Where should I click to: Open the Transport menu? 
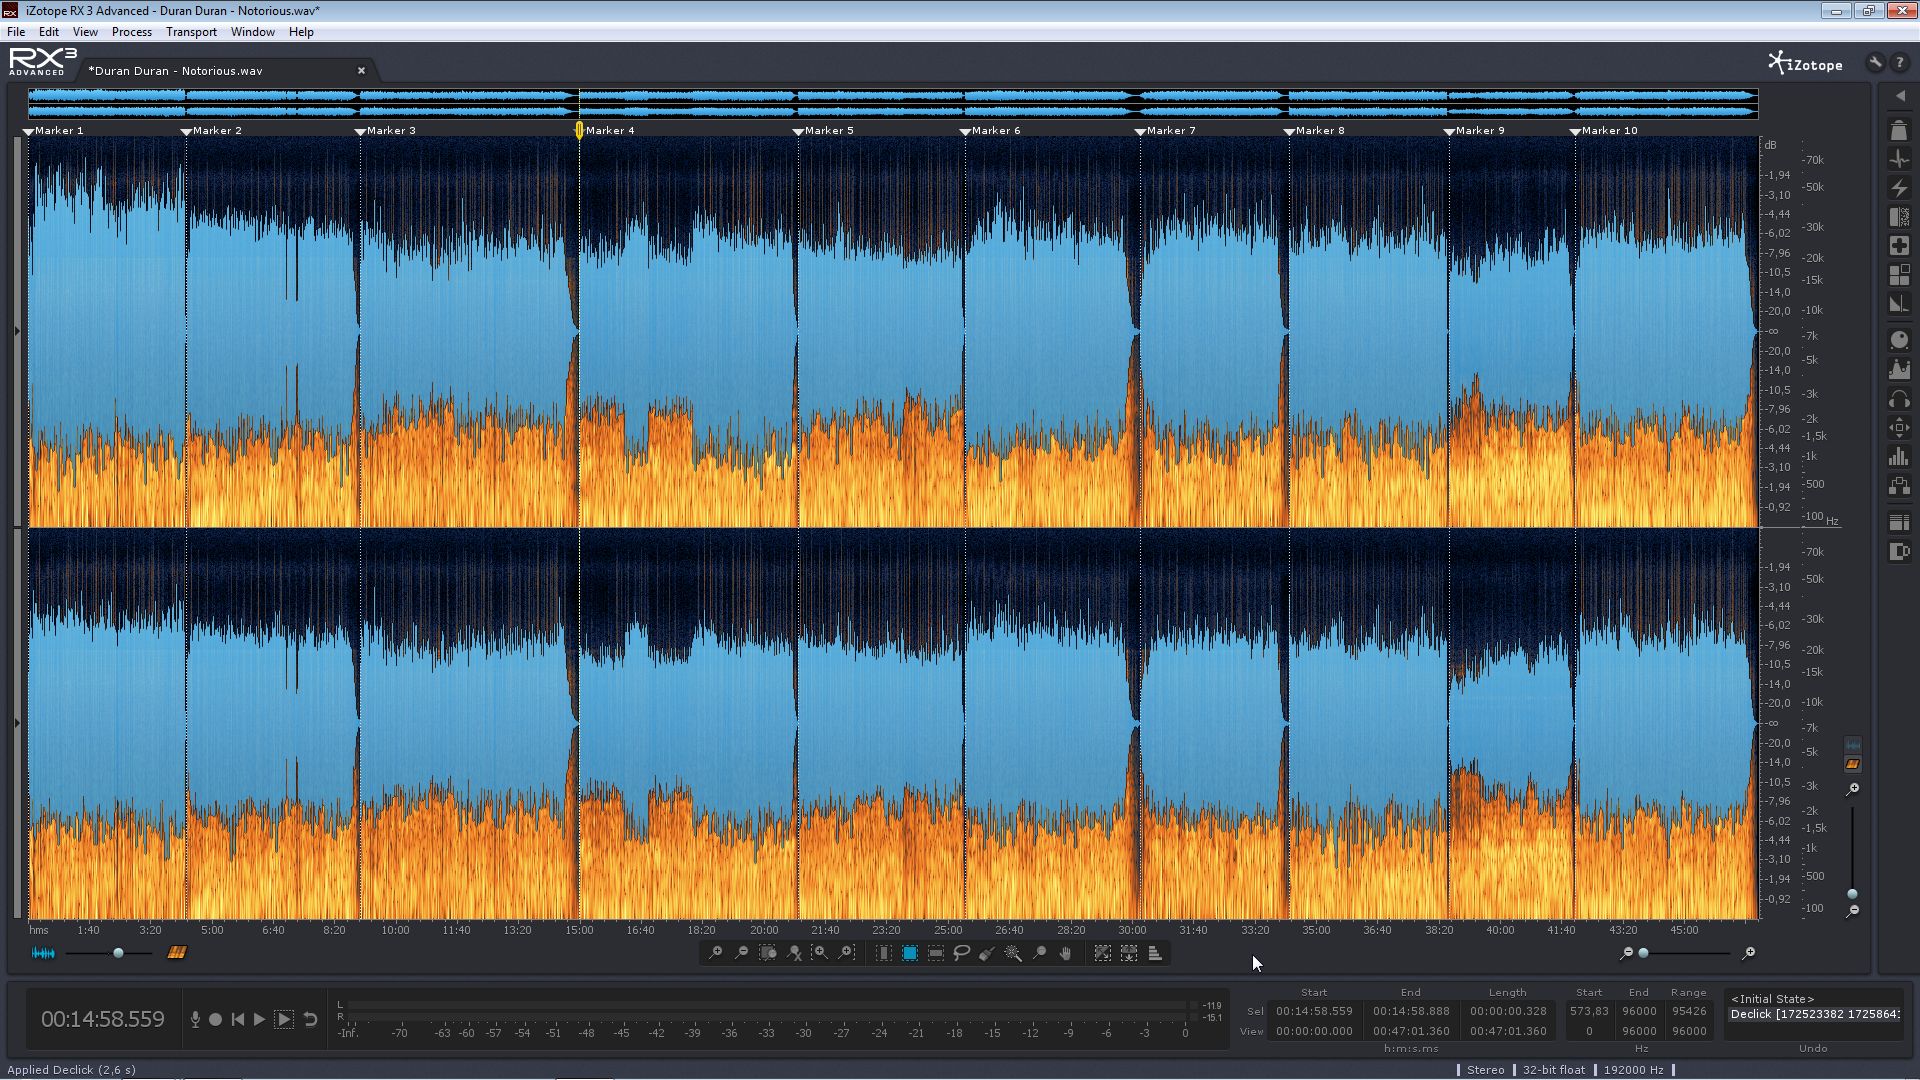[191, 32]
